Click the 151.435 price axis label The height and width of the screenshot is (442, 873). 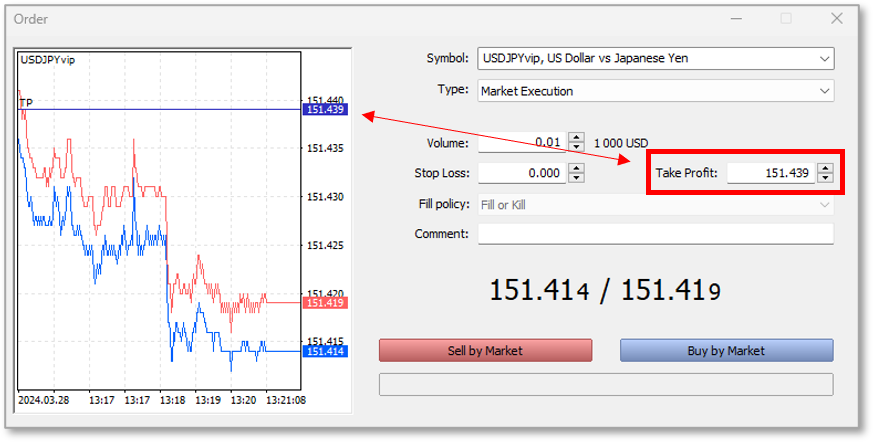325,149
